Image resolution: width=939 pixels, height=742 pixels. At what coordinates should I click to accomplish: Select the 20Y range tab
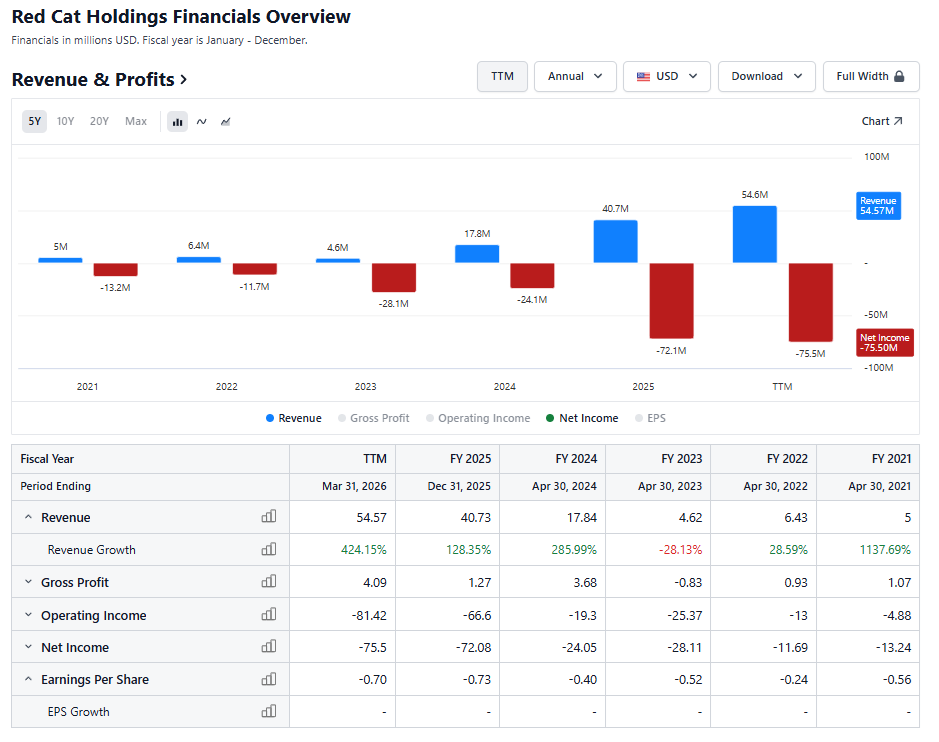coord(99,122)
